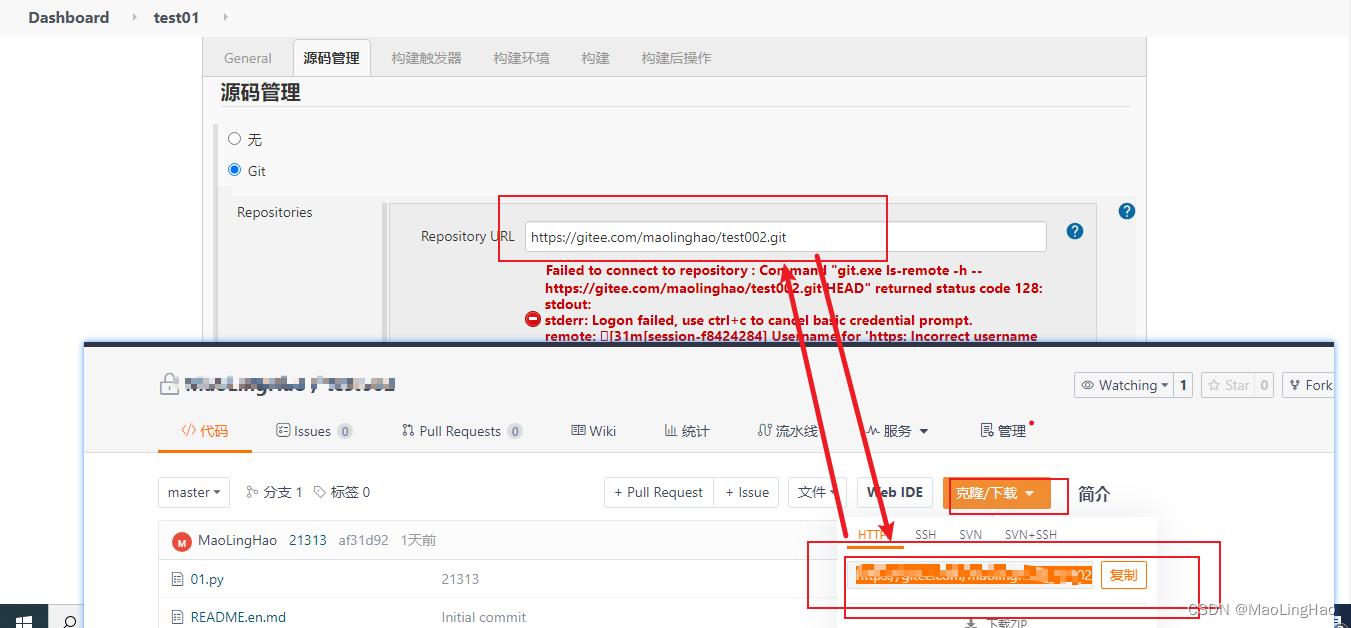Click the file icon of README.en.md
The width and height of the screenshot is (1351, 628).
178,617
